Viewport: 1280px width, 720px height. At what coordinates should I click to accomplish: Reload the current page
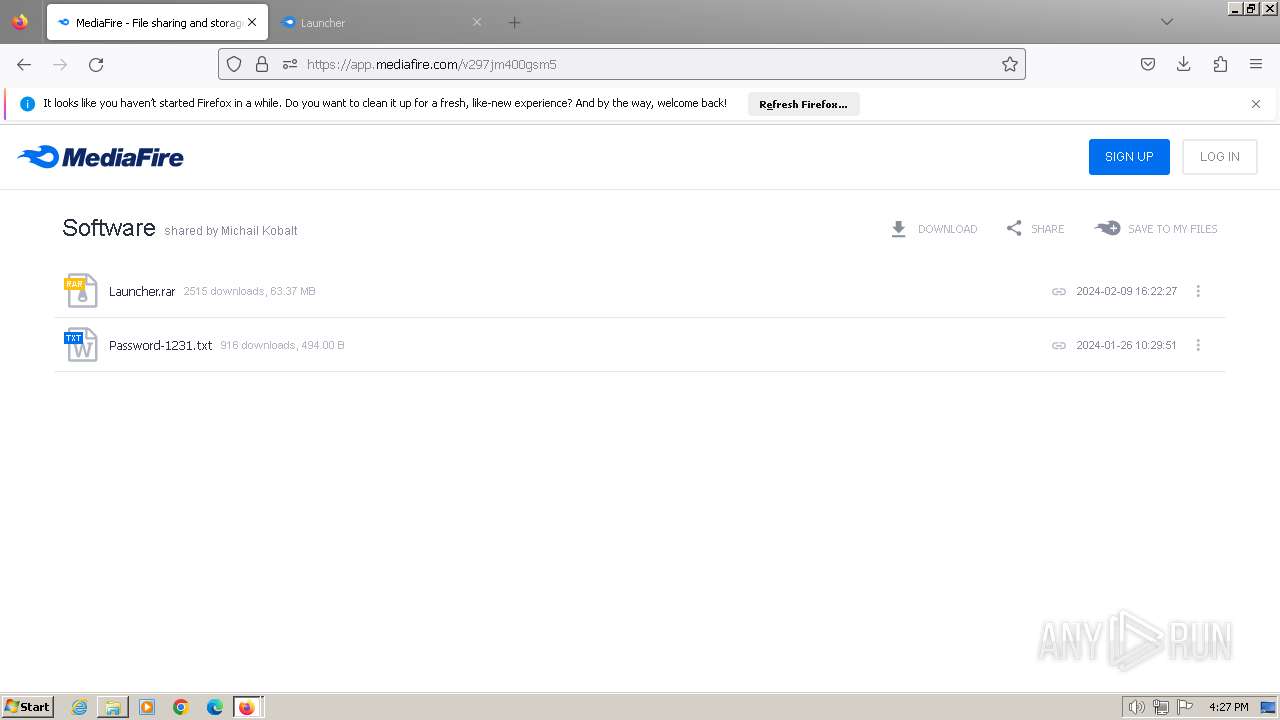96,64
